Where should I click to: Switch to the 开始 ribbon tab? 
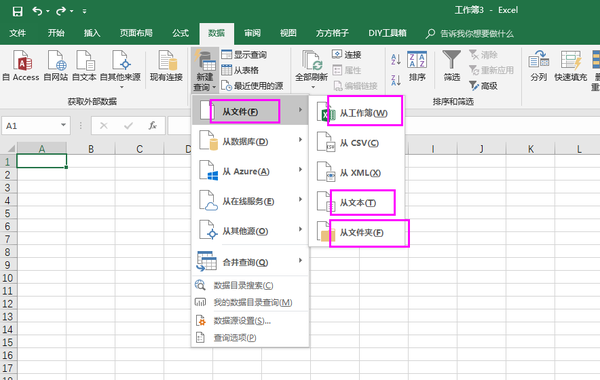56,33
